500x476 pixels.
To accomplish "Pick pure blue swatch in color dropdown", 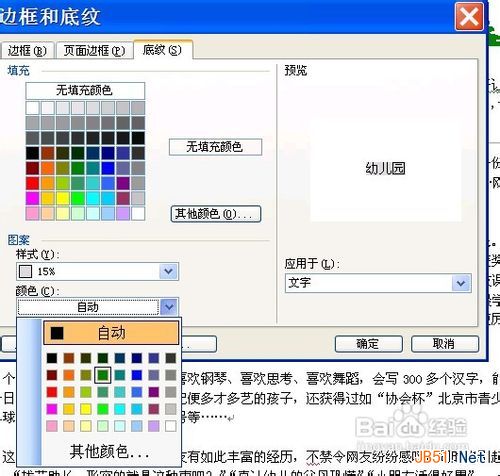I will point(137,375).
